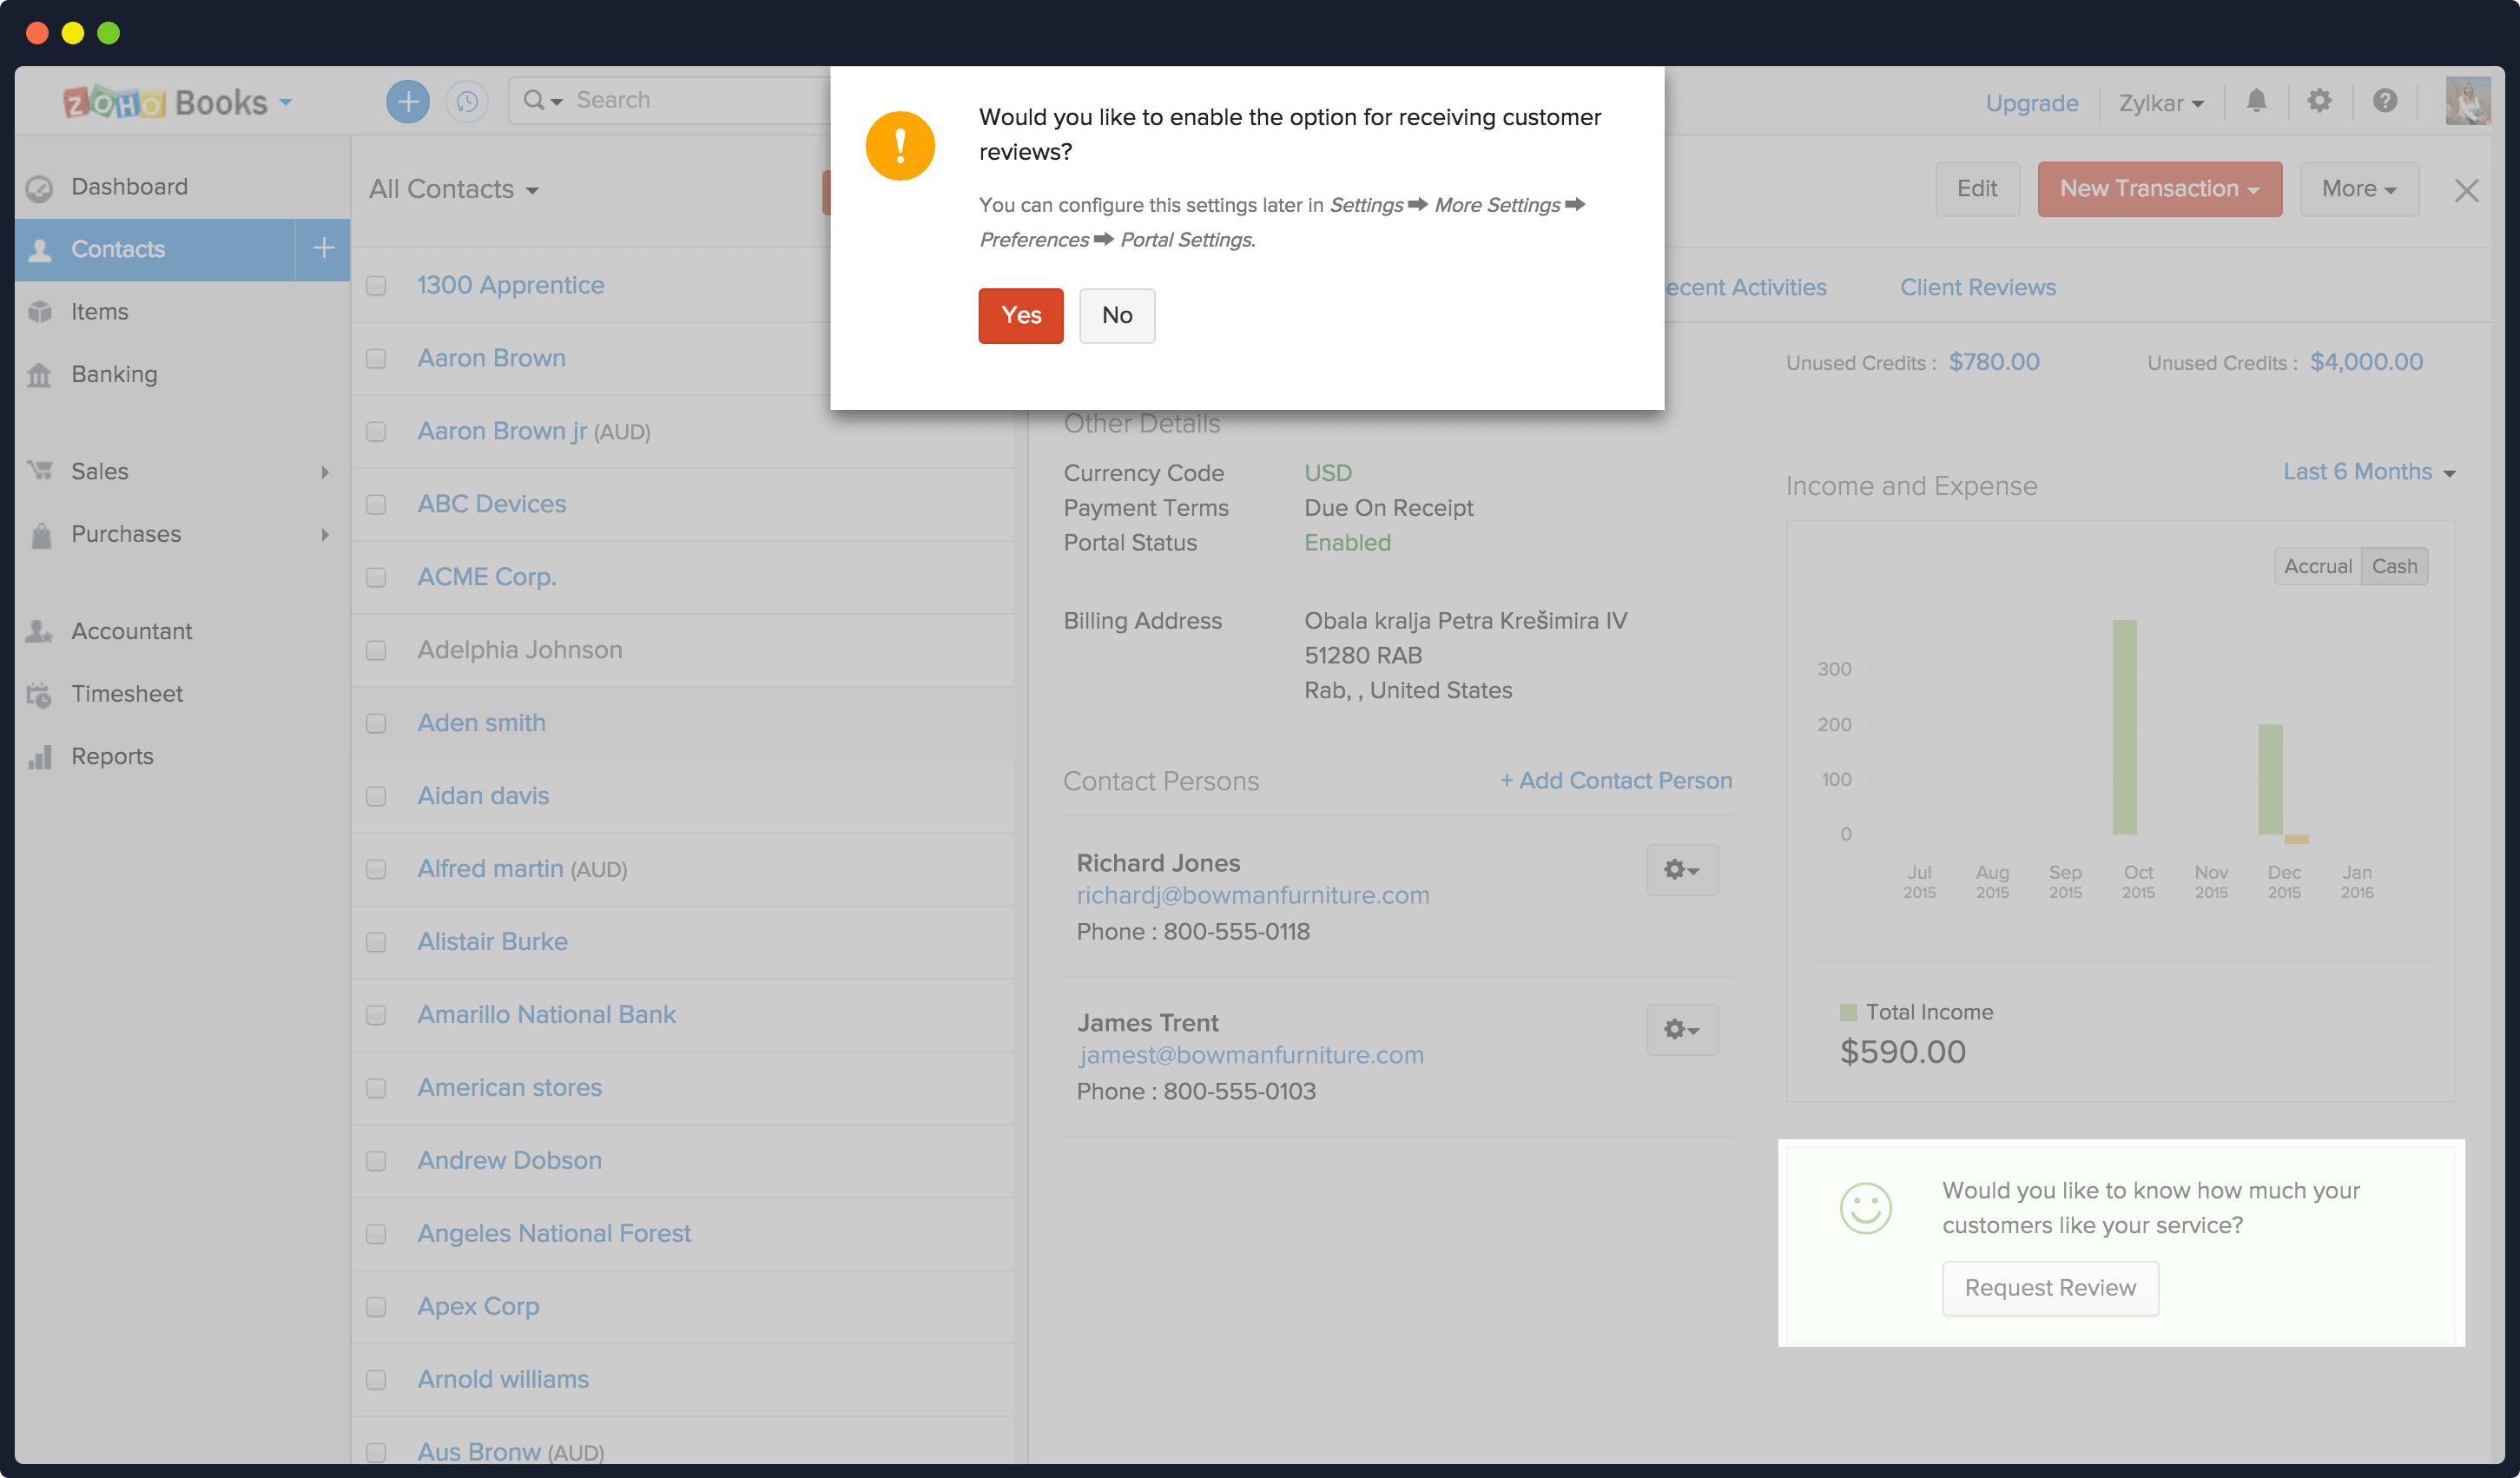This screenshot has width=2520, height=1478.
Task: Open Reports in the sidebar
Action: (x=112, y=756)
